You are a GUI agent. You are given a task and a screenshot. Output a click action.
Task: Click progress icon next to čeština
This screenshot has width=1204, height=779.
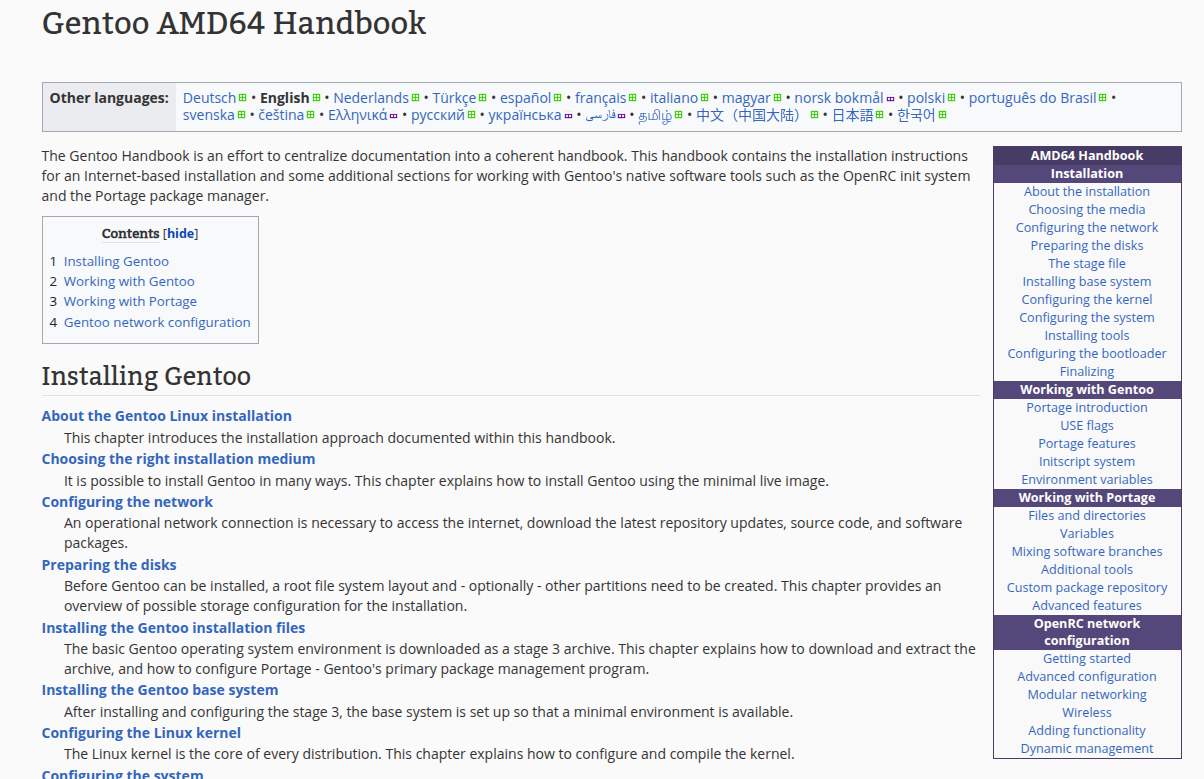click(310, 115)
